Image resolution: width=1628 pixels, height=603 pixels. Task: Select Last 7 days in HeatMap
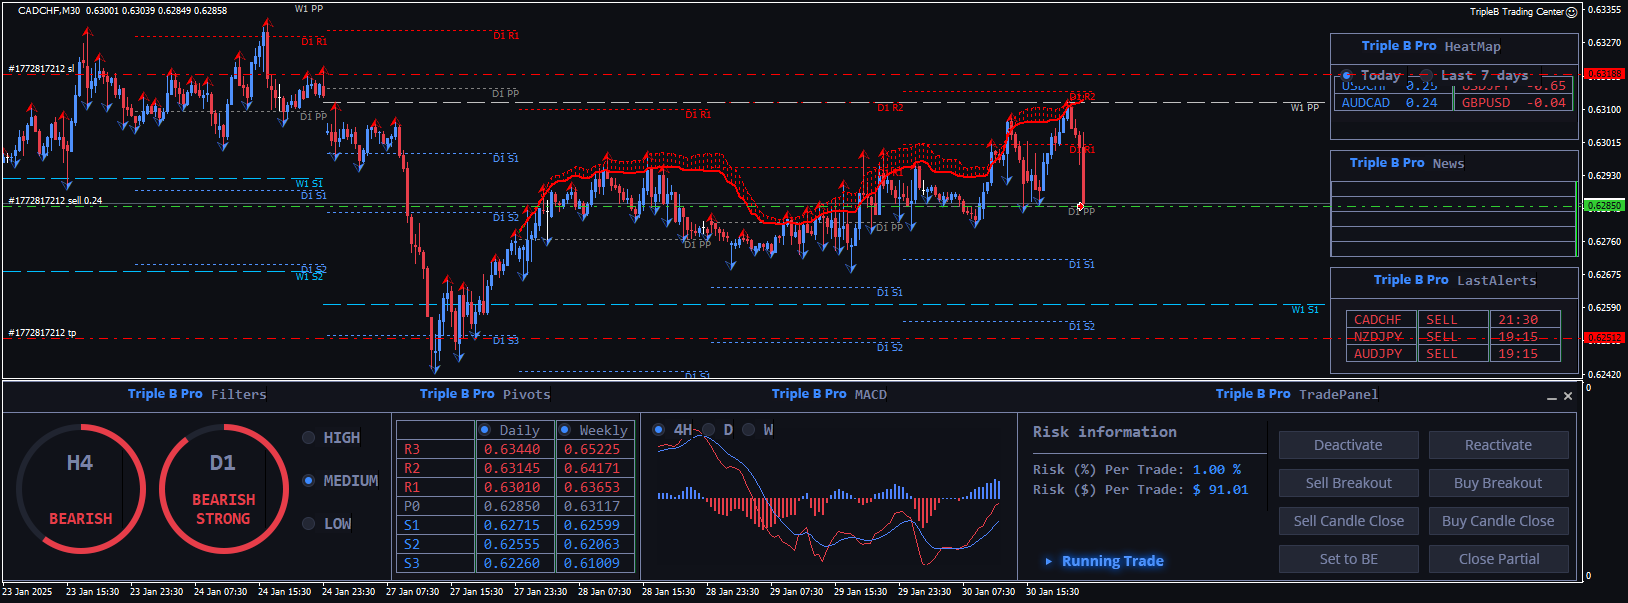(x=1427, y=75)
